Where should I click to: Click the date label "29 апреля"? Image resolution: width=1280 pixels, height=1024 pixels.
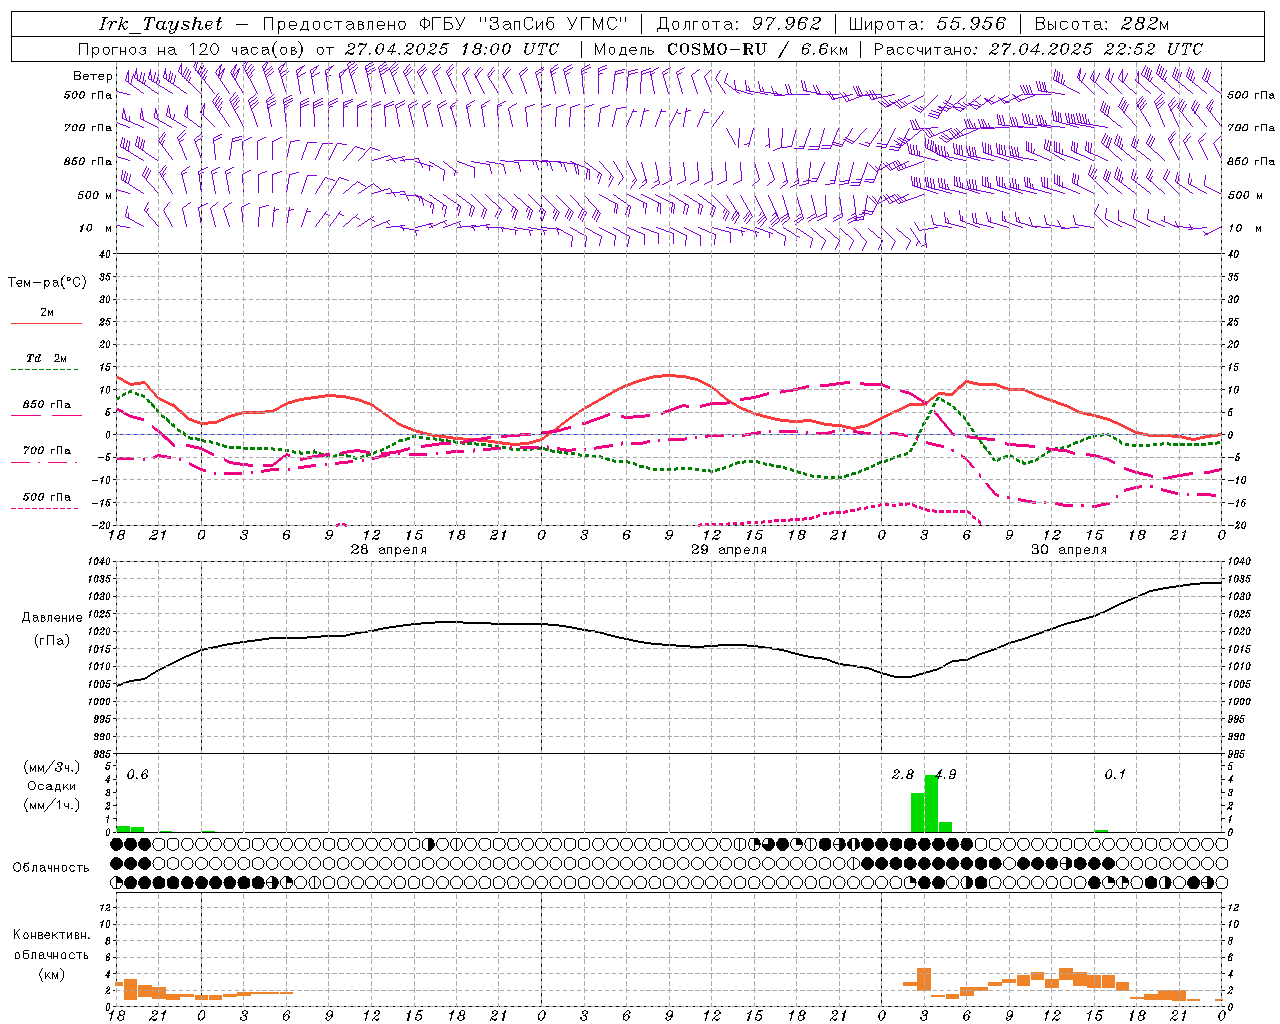pyautogui.click(x=729, y=550)
